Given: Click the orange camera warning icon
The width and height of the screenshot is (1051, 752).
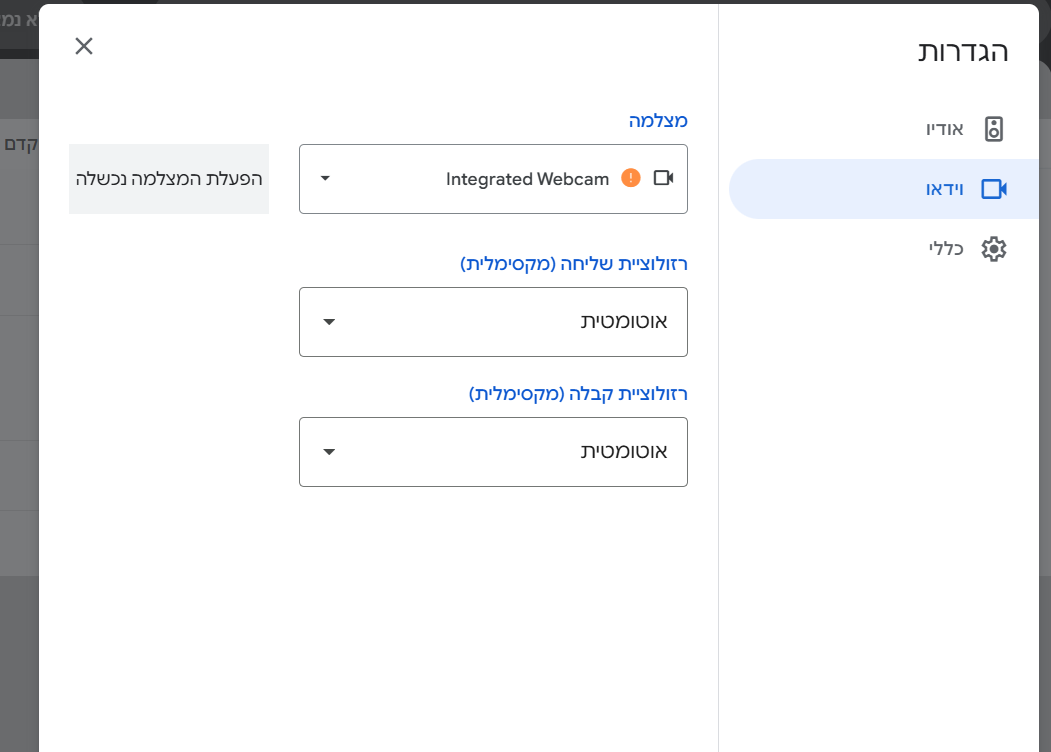Looking at the screenshot, I should coord(630,178).
